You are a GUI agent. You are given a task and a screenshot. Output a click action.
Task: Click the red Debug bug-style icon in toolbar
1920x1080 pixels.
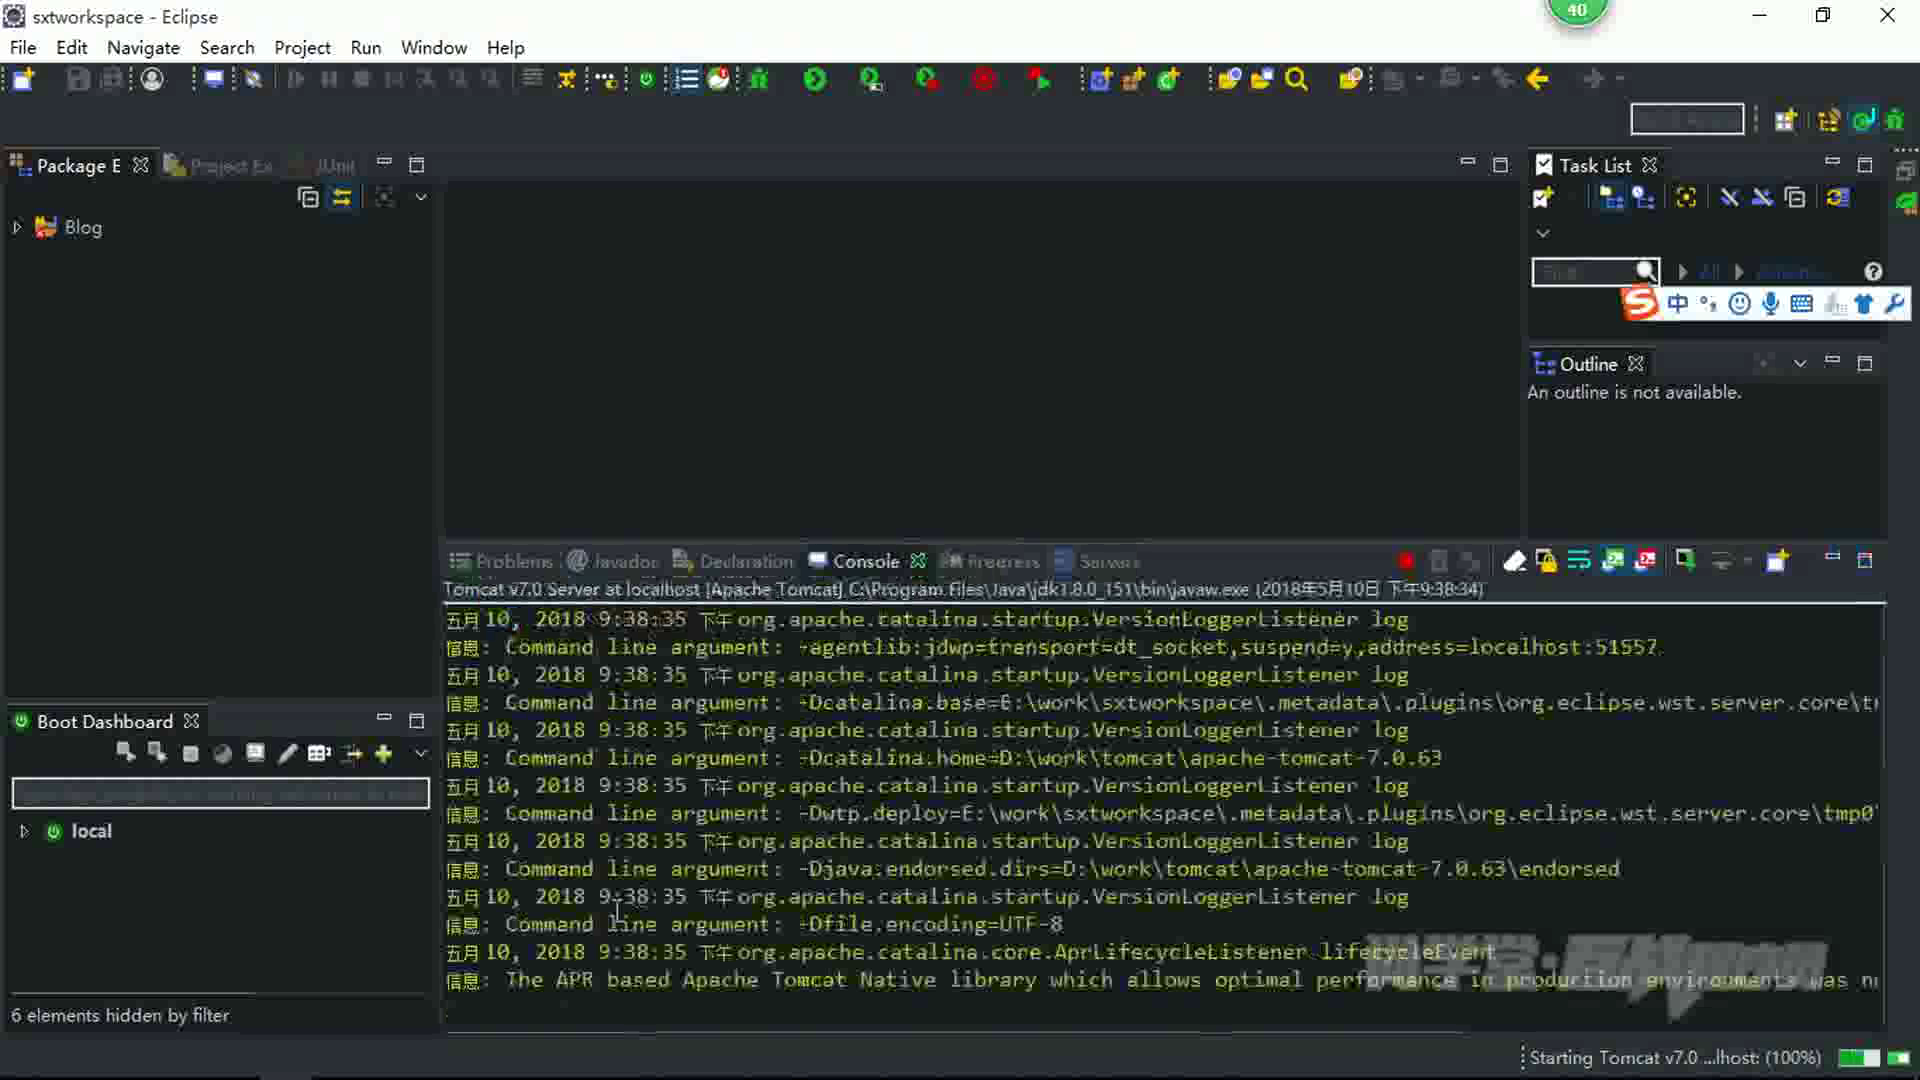coord(984,79)
